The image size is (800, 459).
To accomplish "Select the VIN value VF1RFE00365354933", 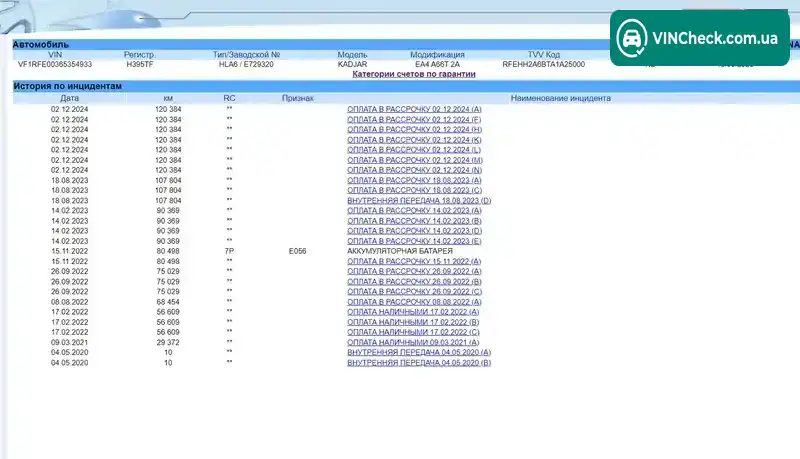I will coord(55,64).
